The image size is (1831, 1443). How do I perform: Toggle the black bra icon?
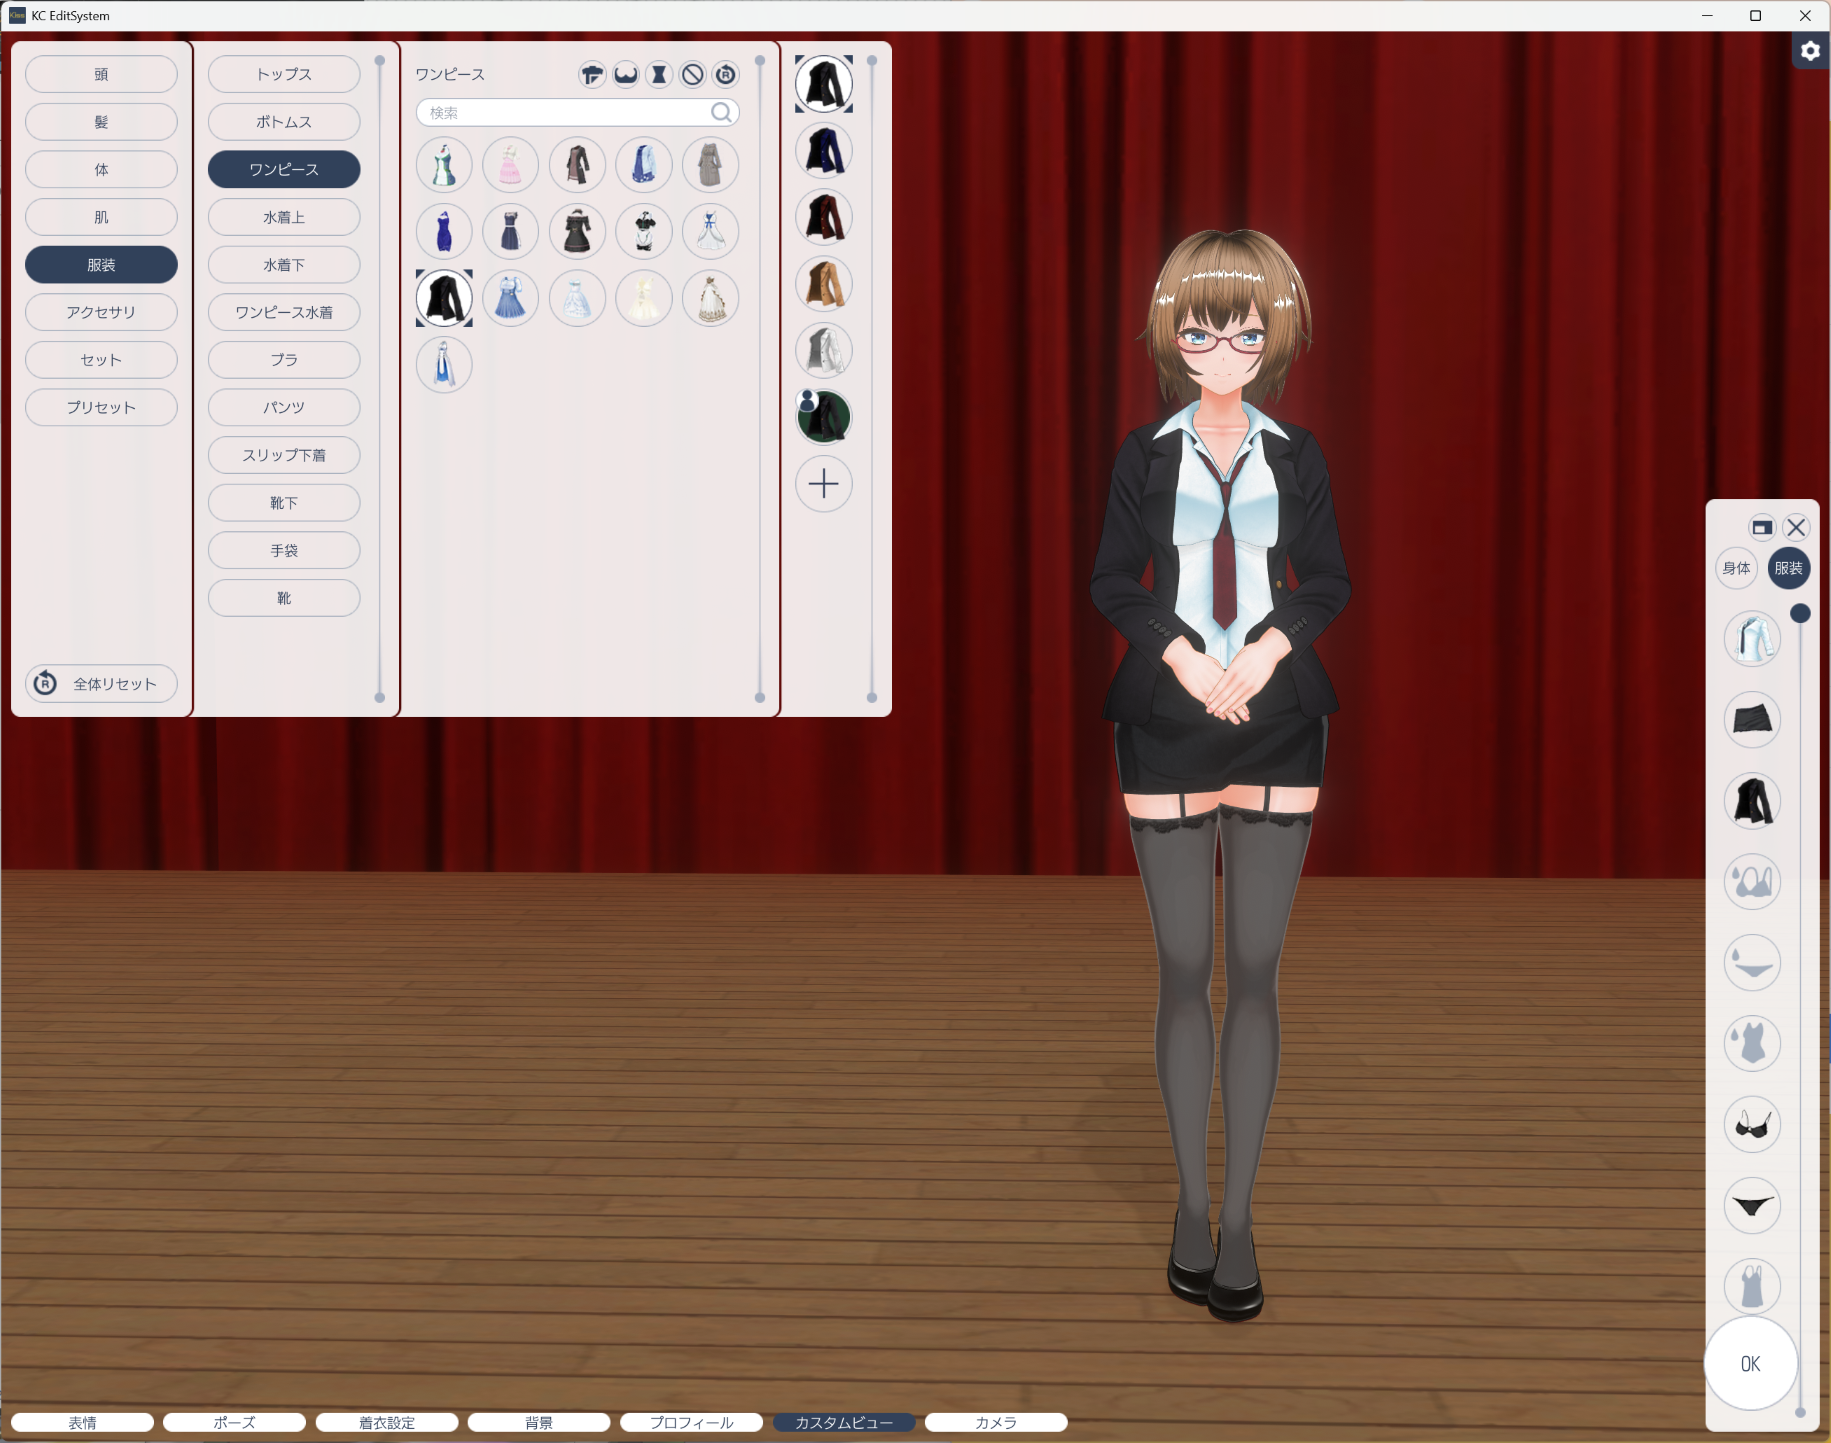pos(1753,1124)
